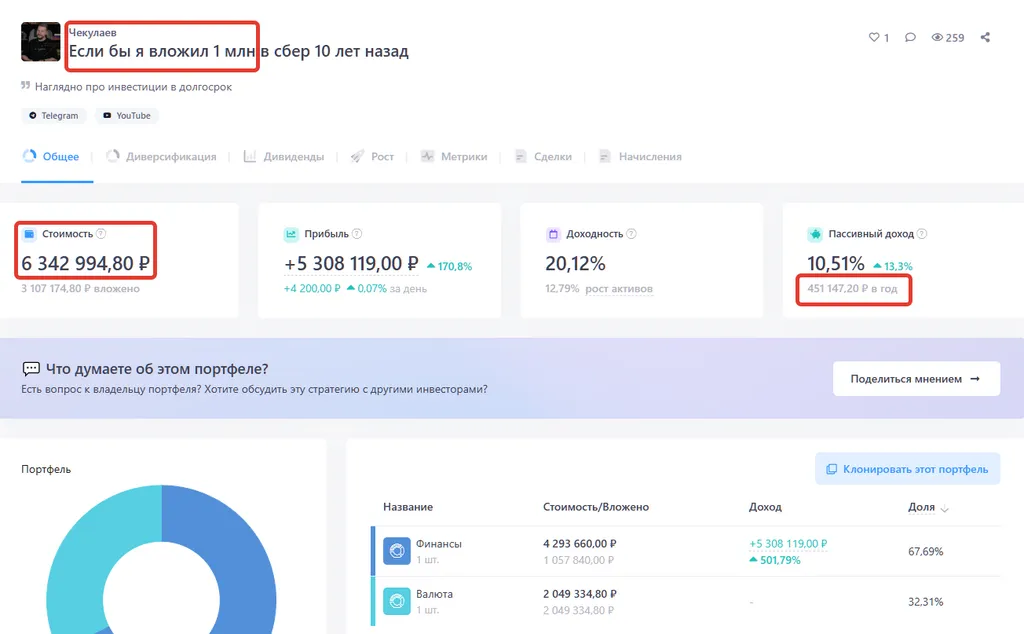
Task: Click the heart like icon
Action: (873, 38)
